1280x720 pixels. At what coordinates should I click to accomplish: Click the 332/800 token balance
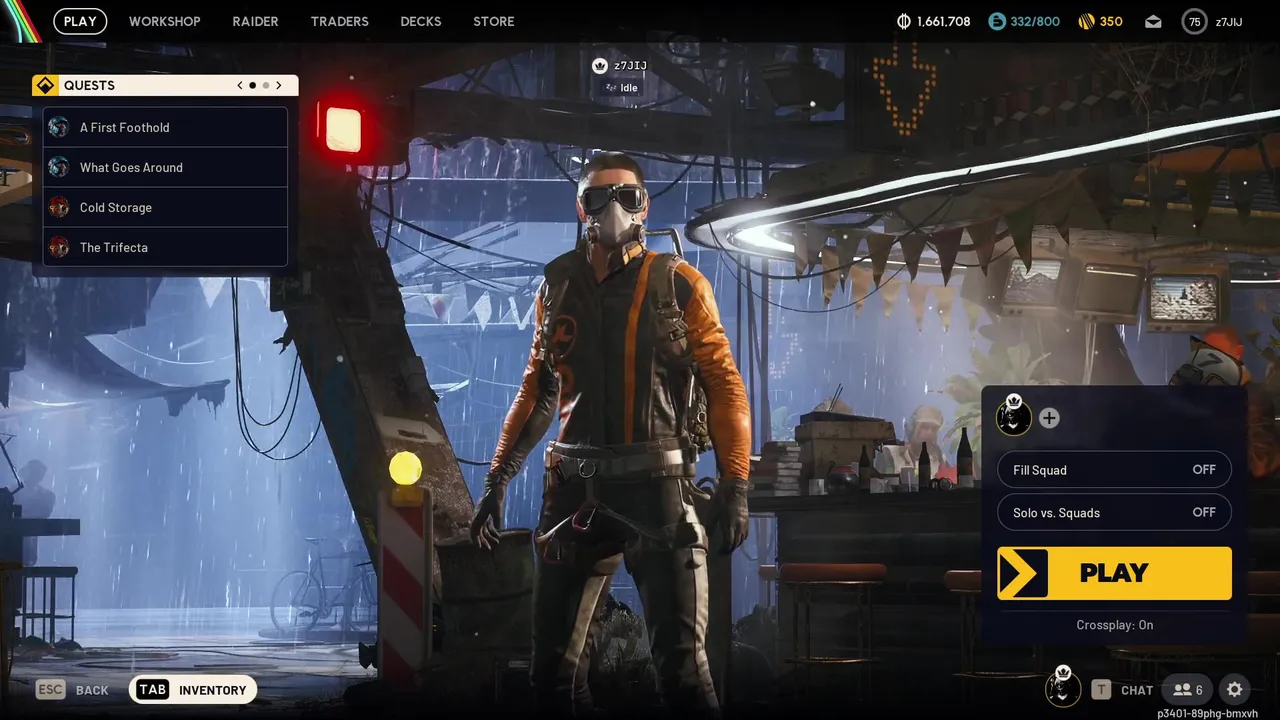point(1035,21)
